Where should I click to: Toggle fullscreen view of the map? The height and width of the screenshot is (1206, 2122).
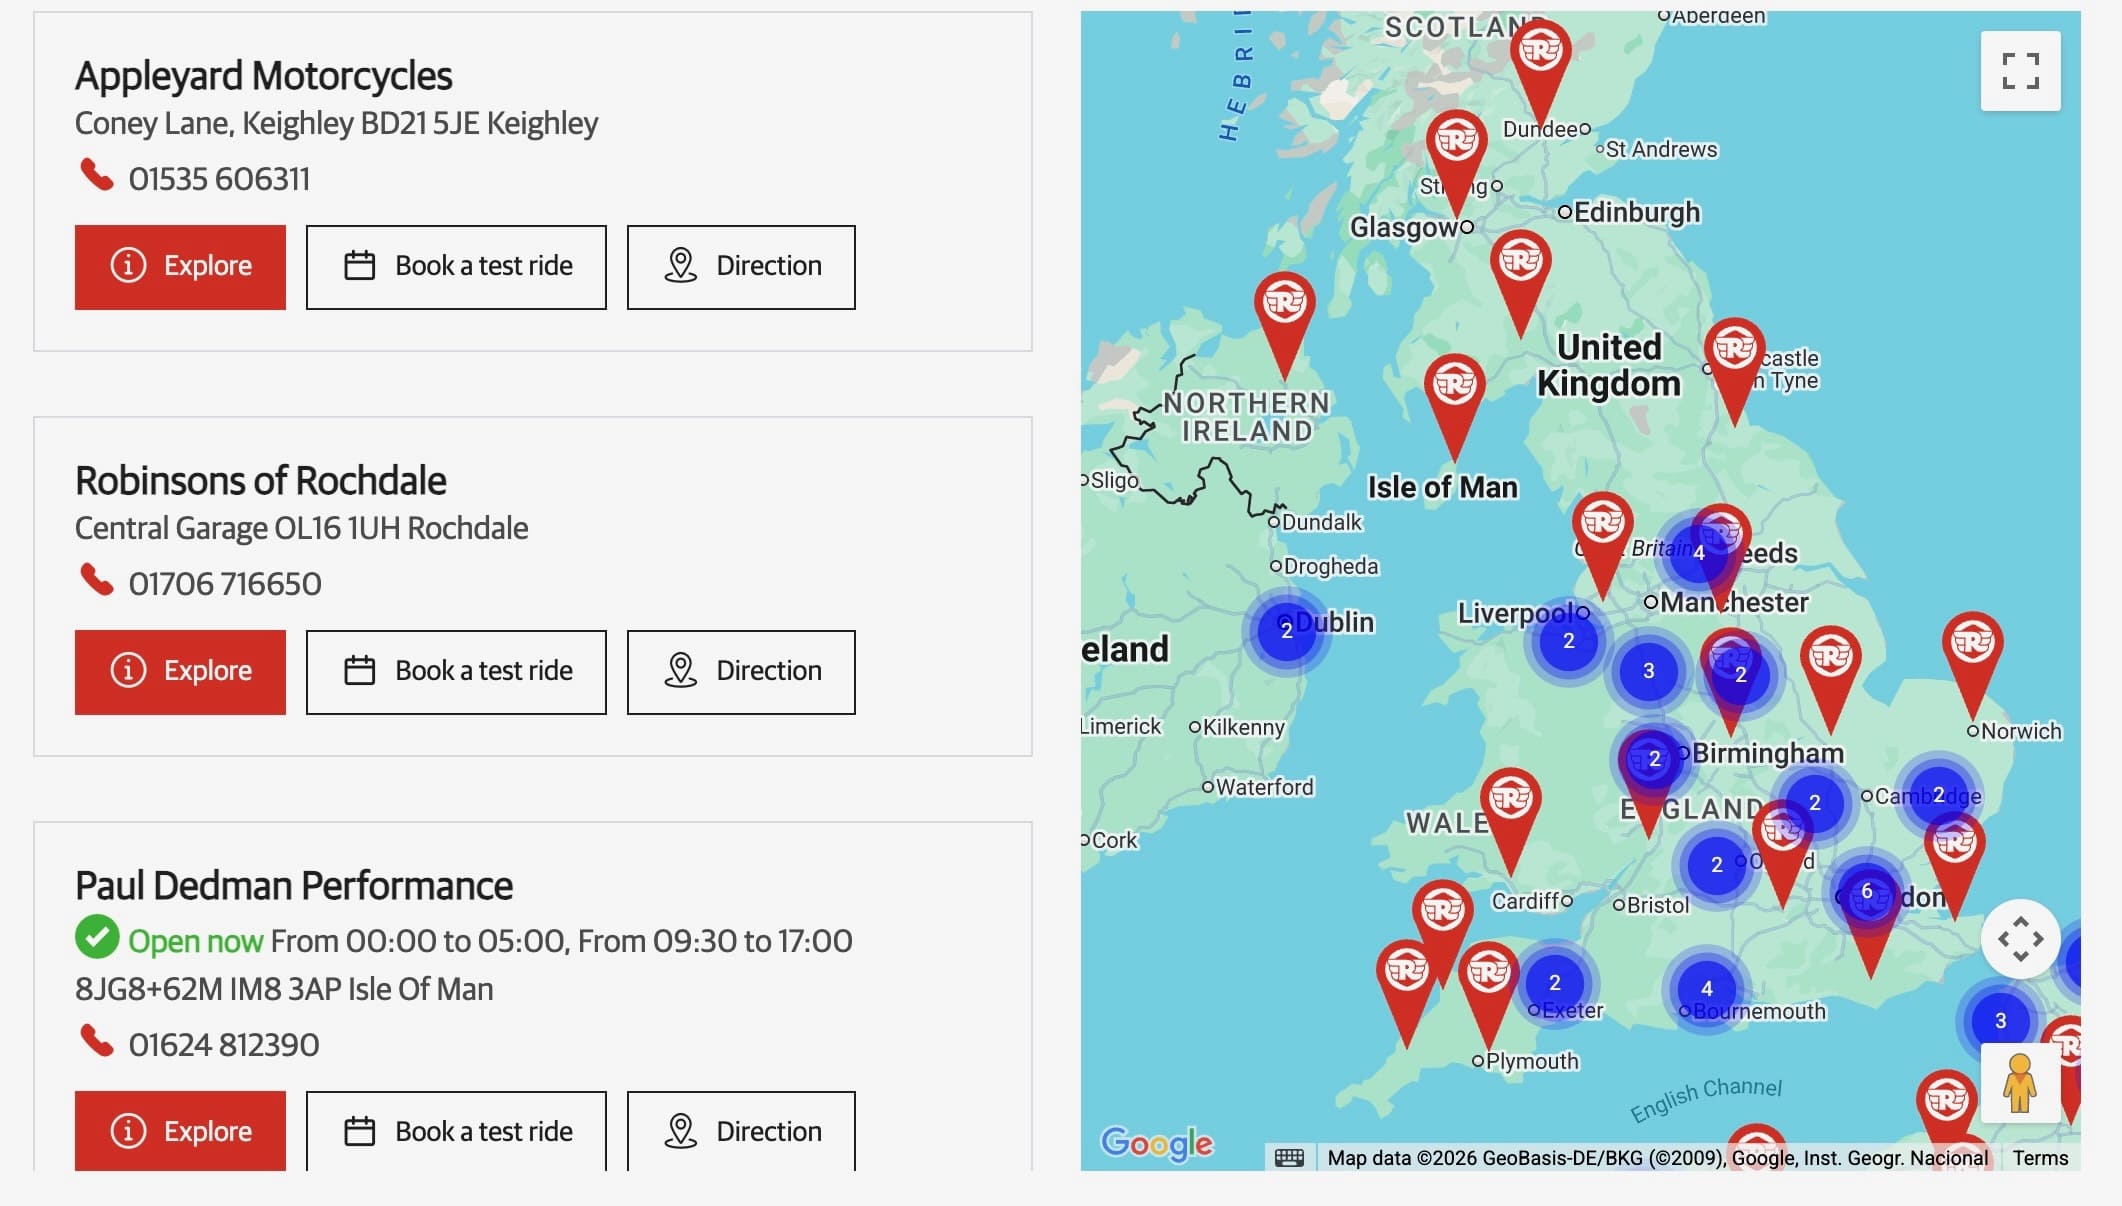[2020, 71]
